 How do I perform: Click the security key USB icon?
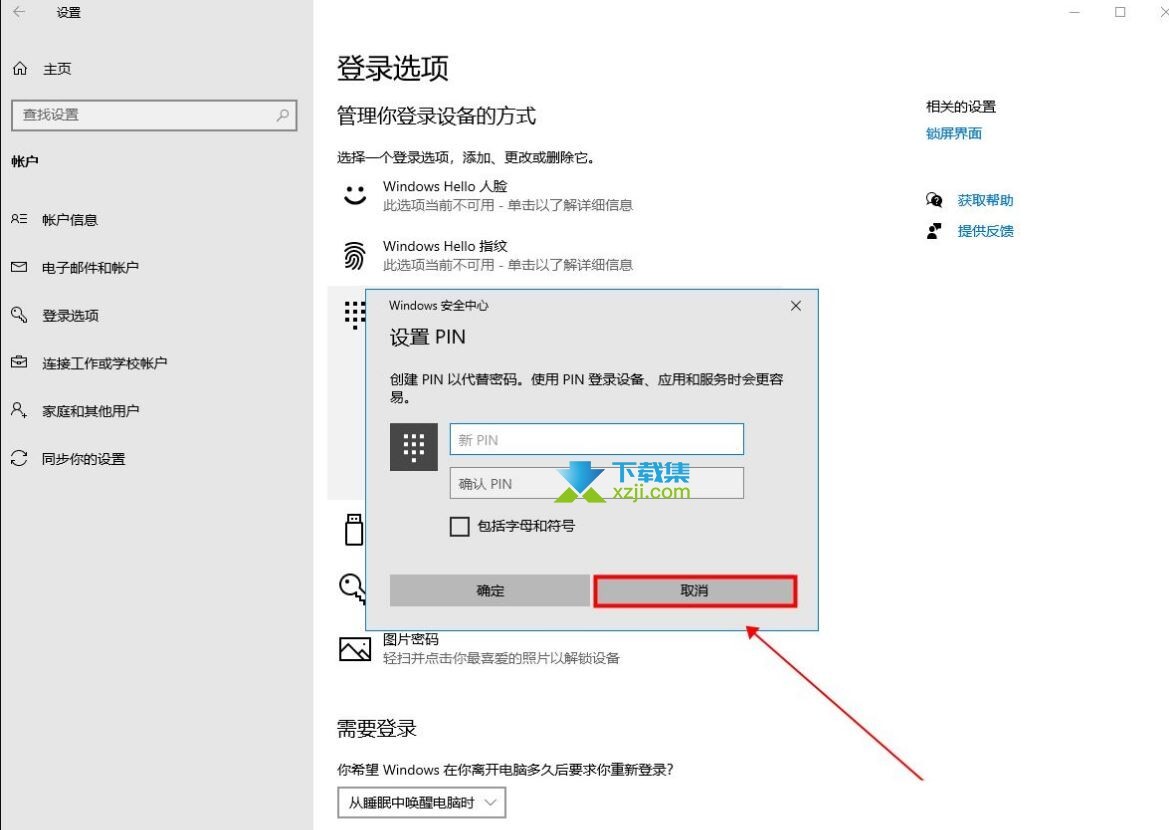pyautogui.click(x=354, y=530)
